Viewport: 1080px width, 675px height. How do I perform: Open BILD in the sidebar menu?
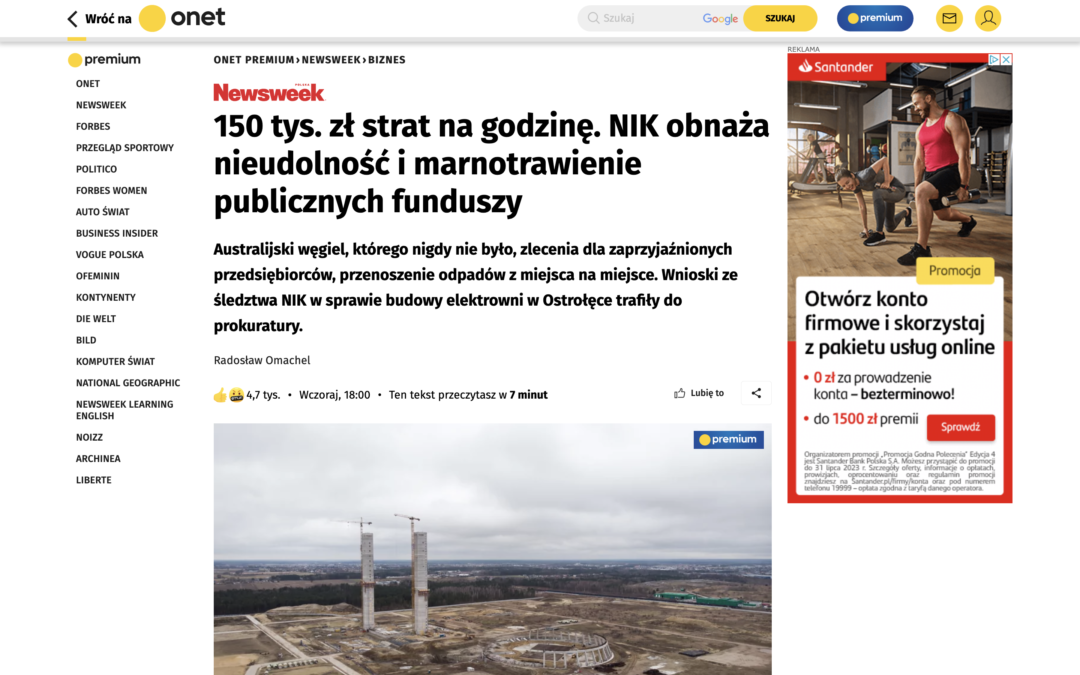86,340
